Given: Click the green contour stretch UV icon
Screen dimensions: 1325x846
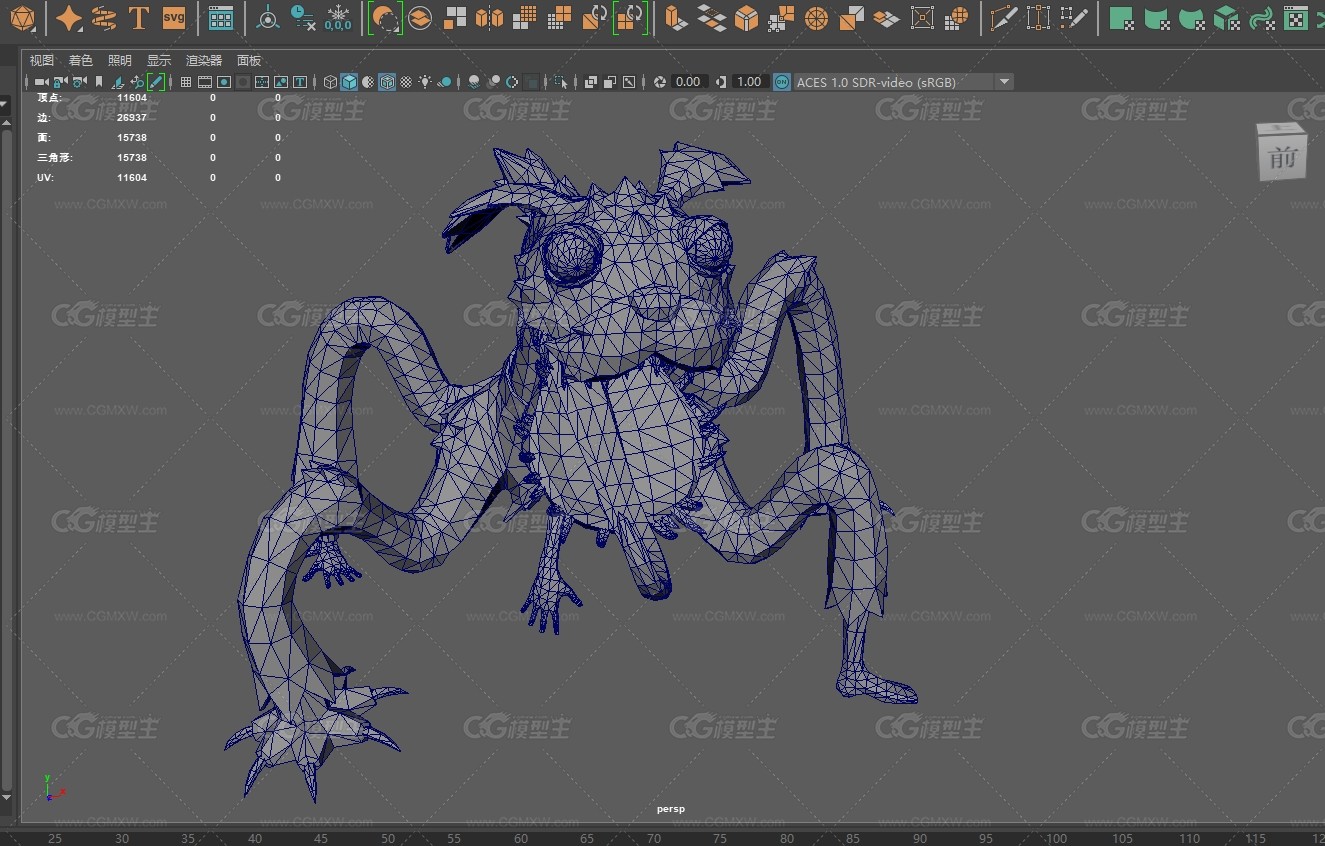Looking at the screenshot, I should (1261, 17).
